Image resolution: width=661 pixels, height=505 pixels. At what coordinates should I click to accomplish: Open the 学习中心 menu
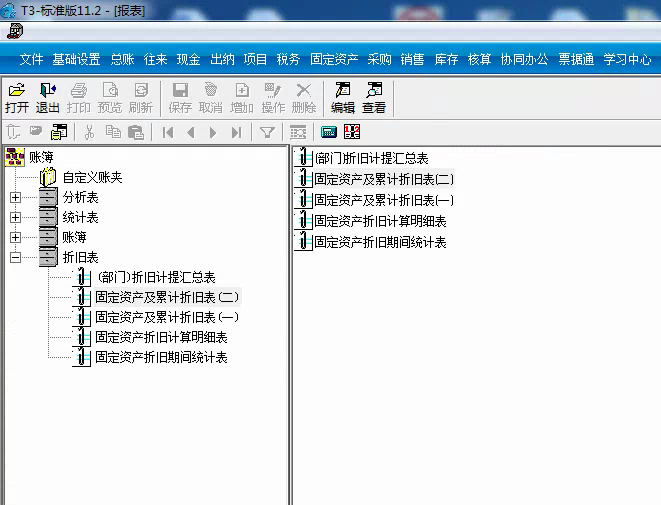[627, 59]
